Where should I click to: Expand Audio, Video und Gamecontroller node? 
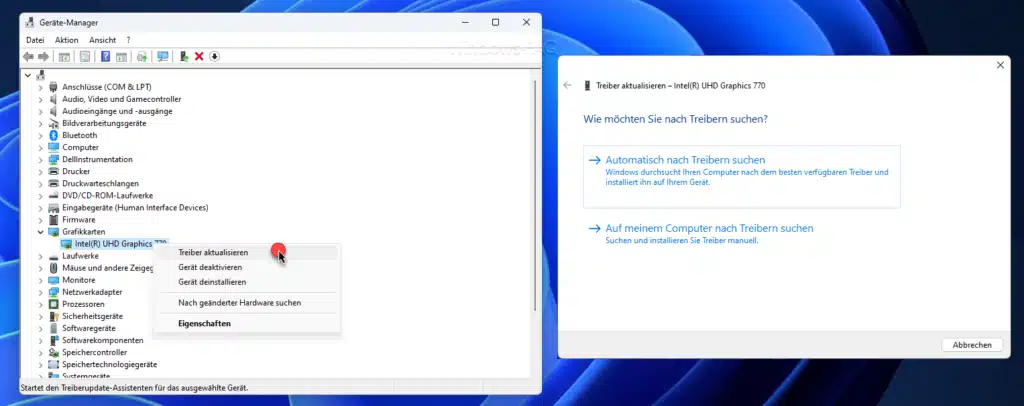(x=40, y=99)
